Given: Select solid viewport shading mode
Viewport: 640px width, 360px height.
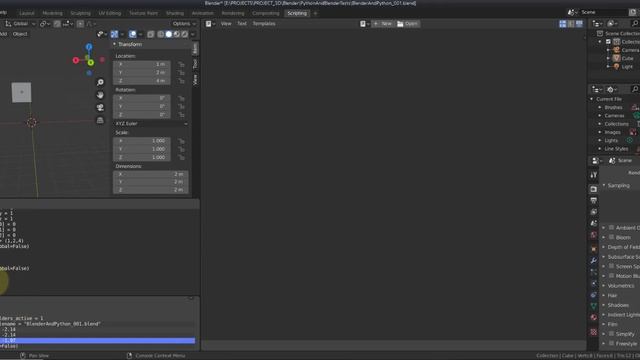Looking at the screenshot, I should pyautogui.click(x=169, y=34).
